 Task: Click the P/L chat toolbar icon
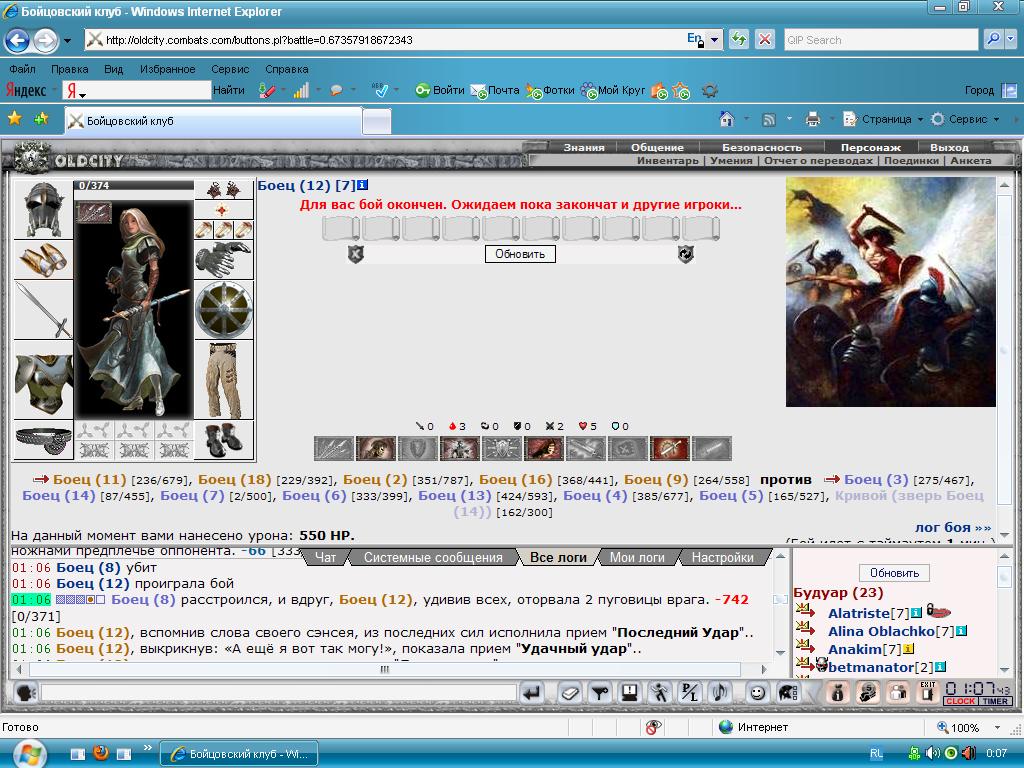coord(690,692)
